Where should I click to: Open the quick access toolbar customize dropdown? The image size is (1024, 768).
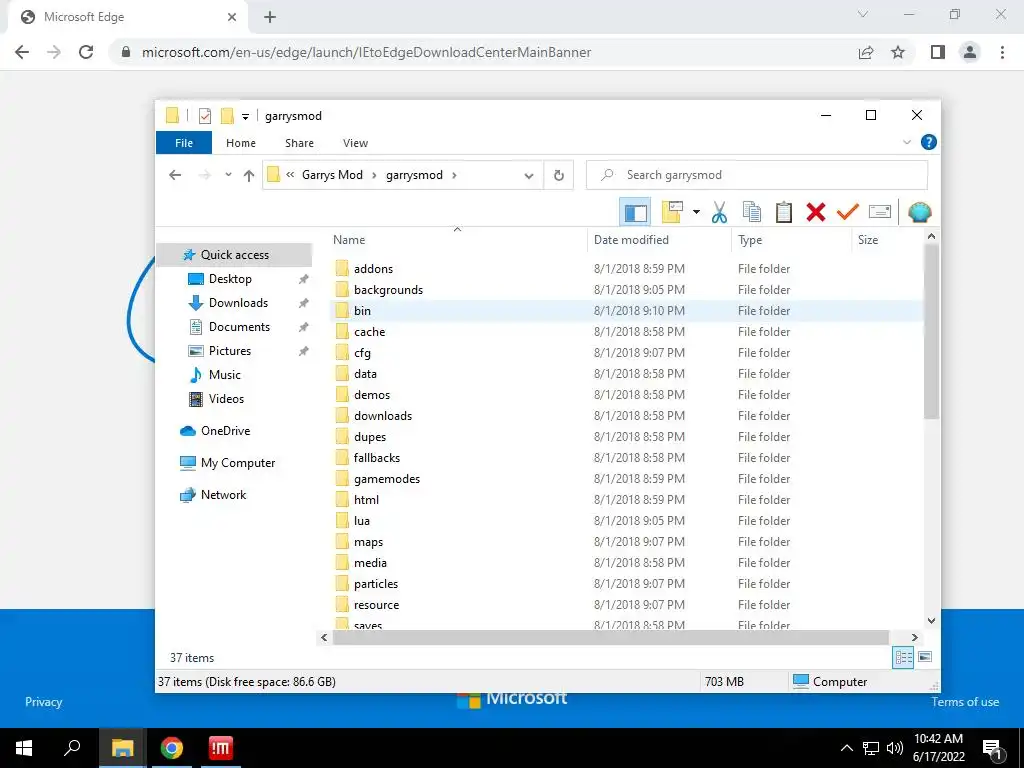pyautogui.click(x=245, y=117)
